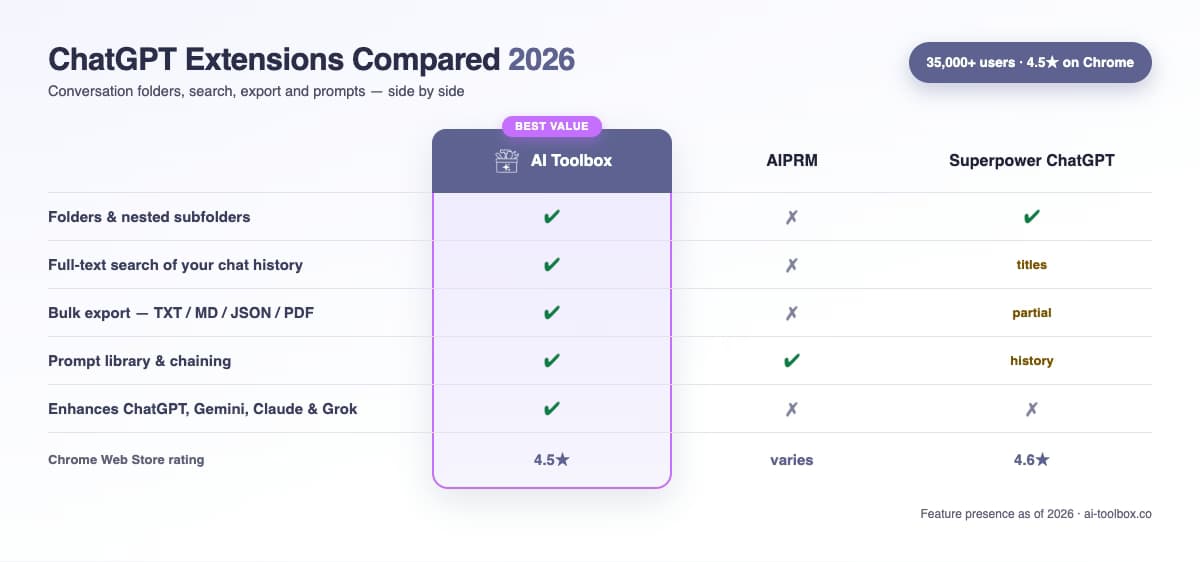Click AIPRM cross for Bulk export row
The height and width of the screenshot is (562, 1200).
tap(792, 313)
